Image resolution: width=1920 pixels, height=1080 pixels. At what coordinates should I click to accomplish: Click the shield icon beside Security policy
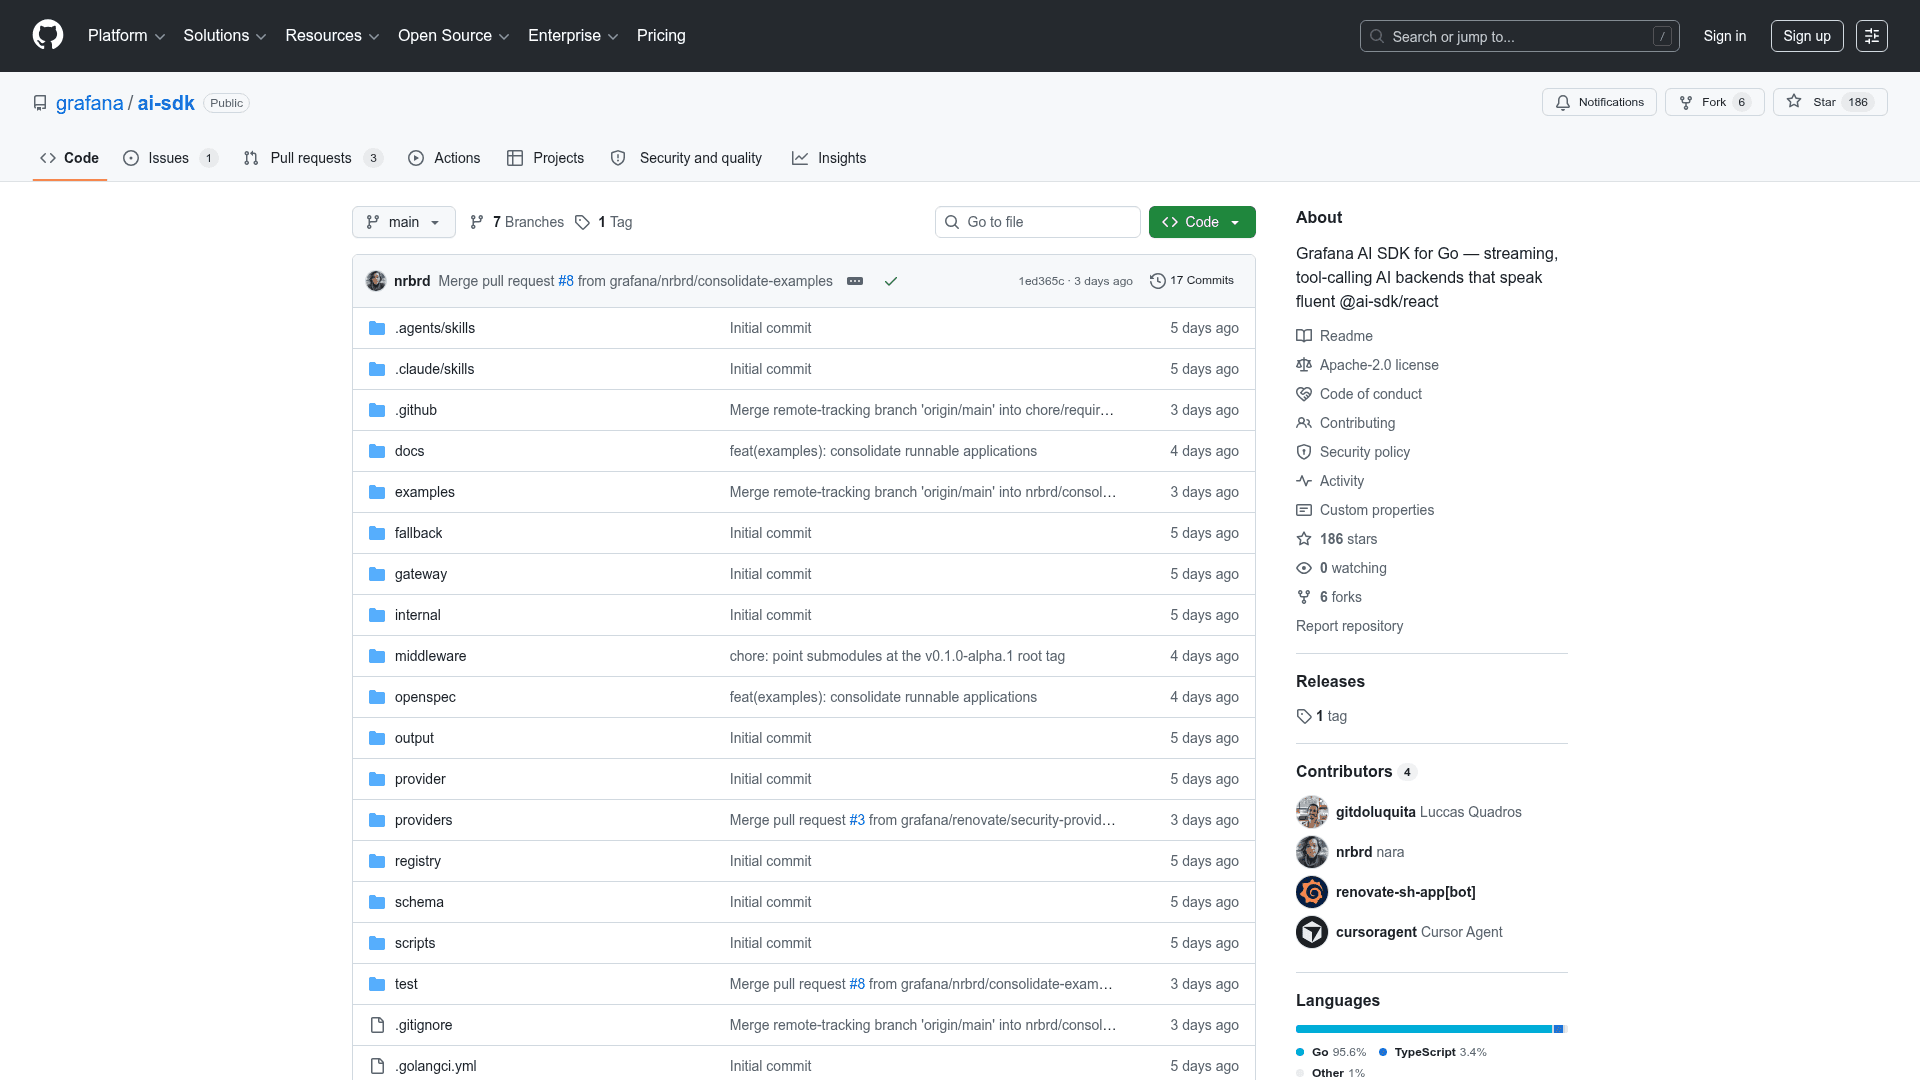tap(1304, 452)
